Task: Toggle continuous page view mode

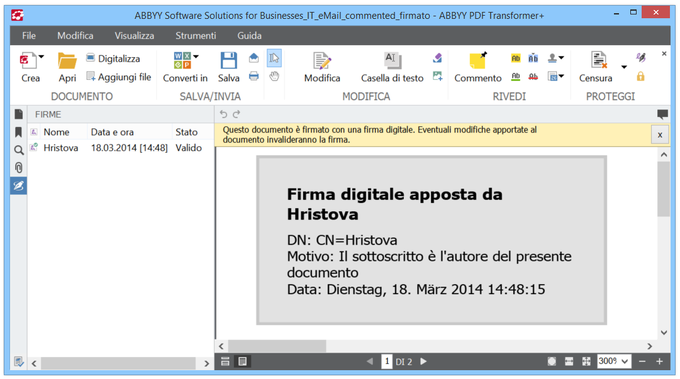Action: coord(225,361)
